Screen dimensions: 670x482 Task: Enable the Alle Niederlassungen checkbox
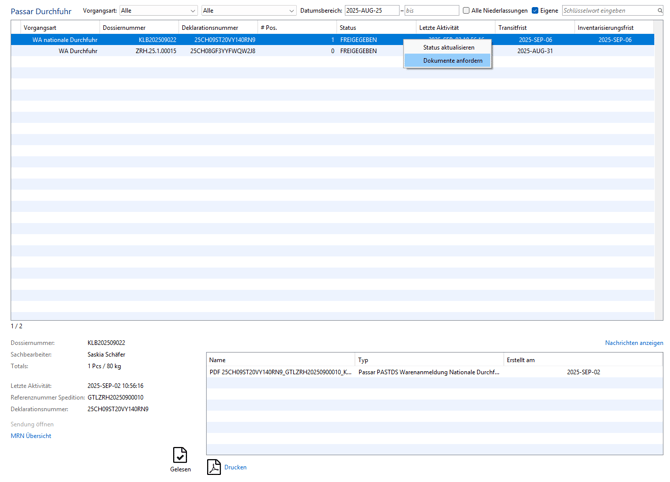[466, 10]
